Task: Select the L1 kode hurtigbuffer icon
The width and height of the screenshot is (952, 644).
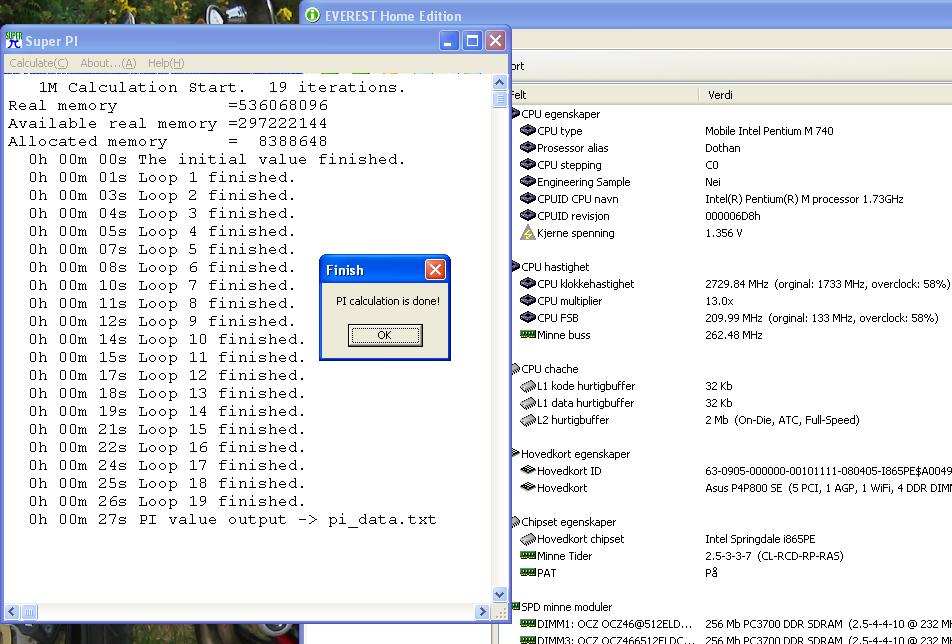Action: coord(528,385)
